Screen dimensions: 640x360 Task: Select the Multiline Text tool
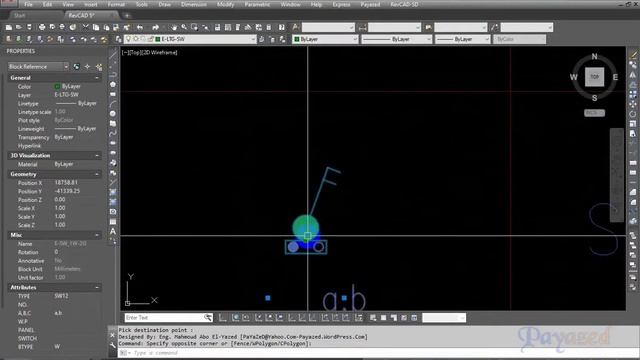point(113,231)
